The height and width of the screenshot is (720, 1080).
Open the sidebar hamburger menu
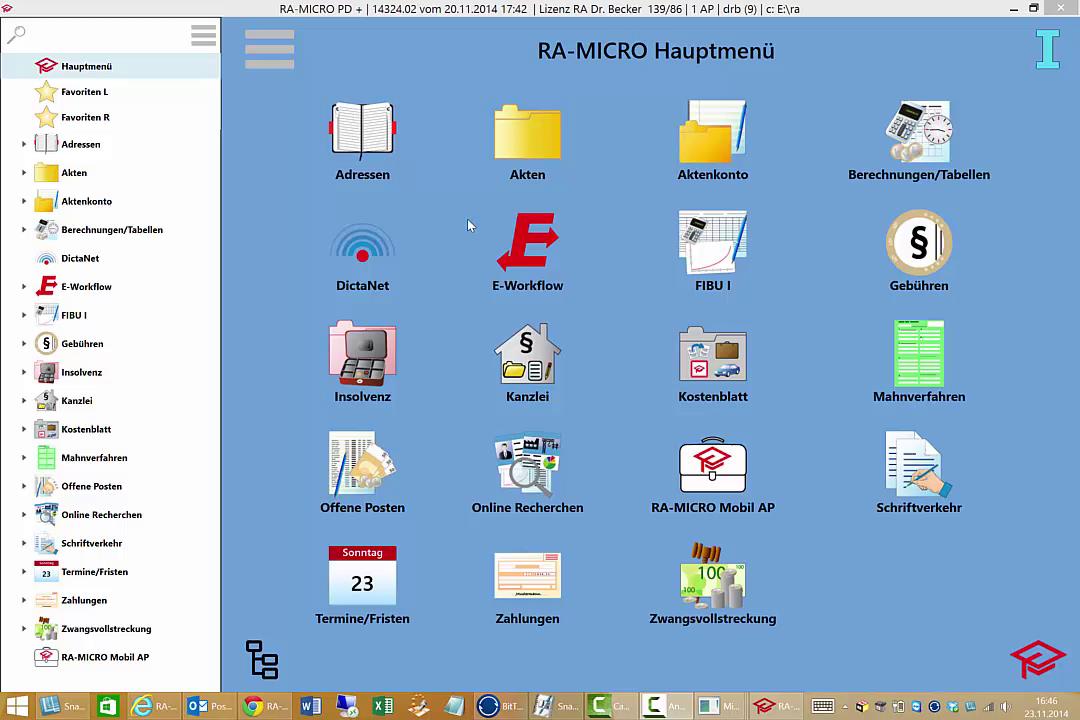pyautogui.click(x=203, y=36)
